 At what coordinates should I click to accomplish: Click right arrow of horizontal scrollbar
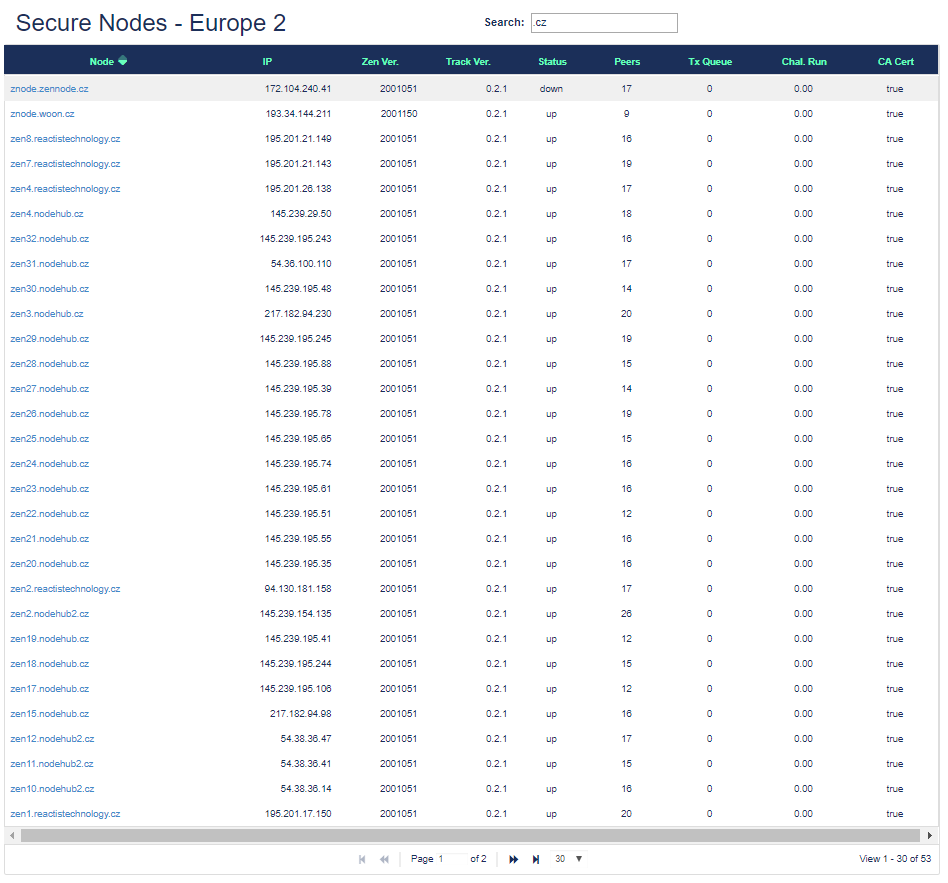tap(930, 835)
